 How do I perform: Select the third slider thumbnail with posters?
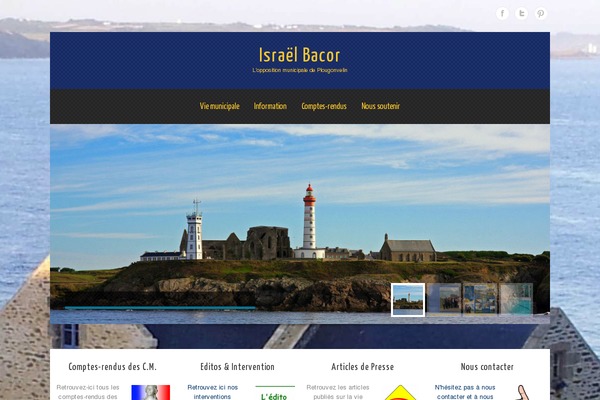(480, 299)
